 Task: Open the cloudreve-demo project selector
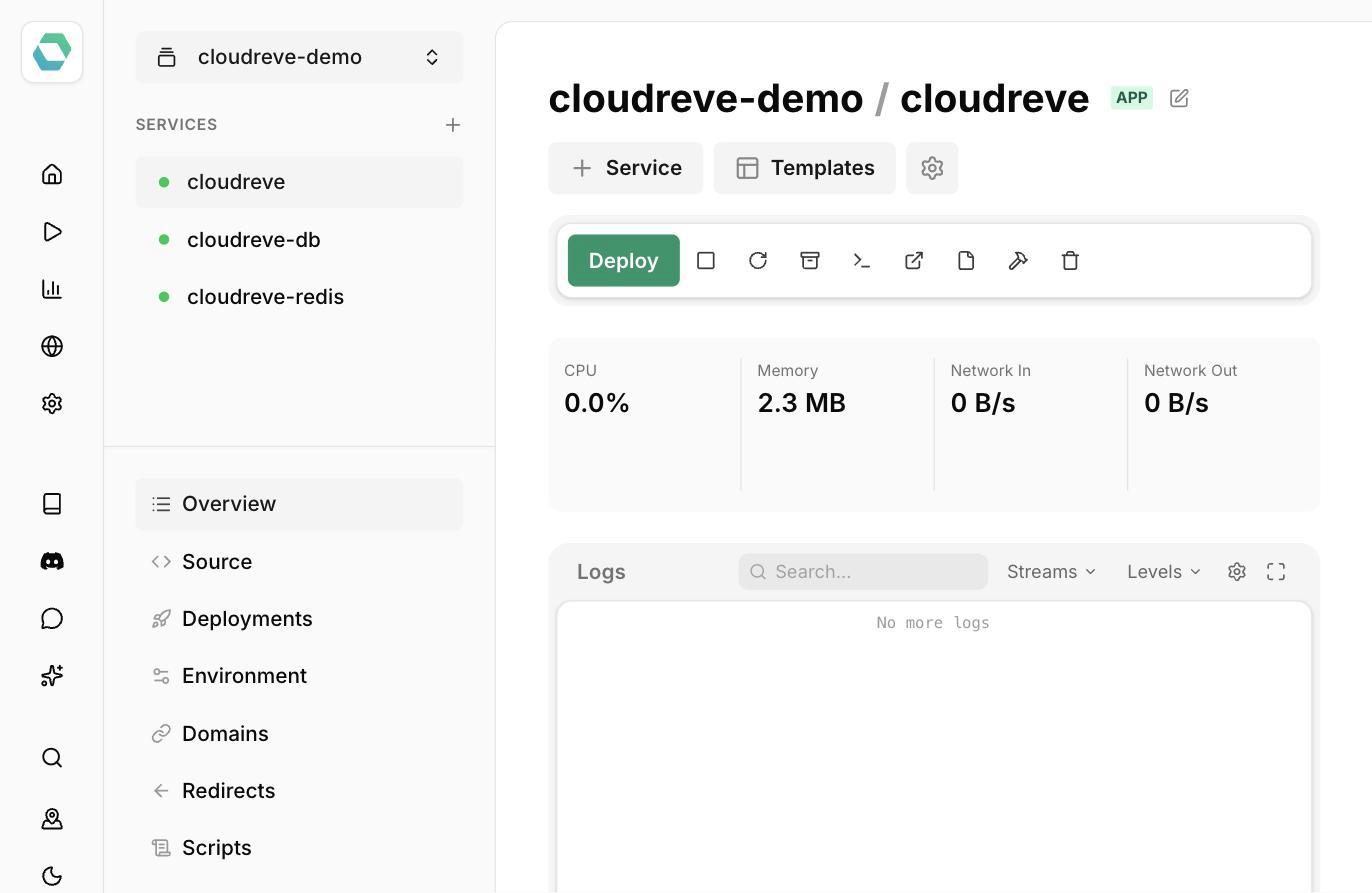click(x=299, y=57)
